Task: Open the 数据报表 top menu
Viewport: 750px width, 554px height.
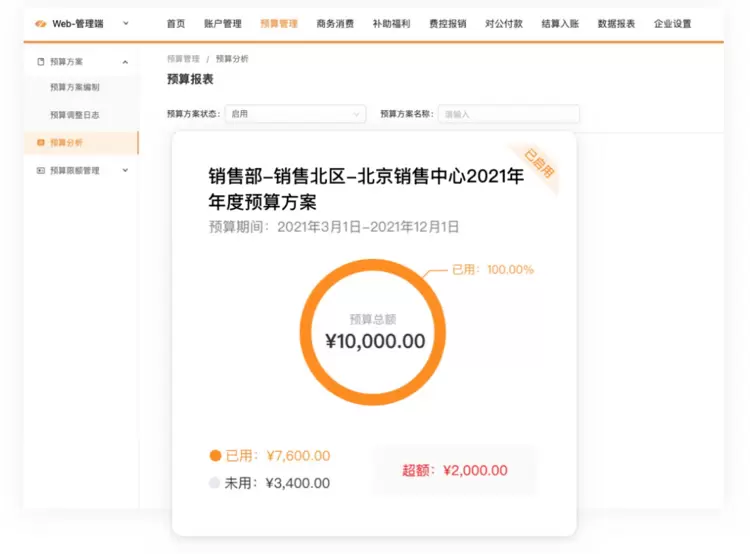Action: tap(616, 23)
